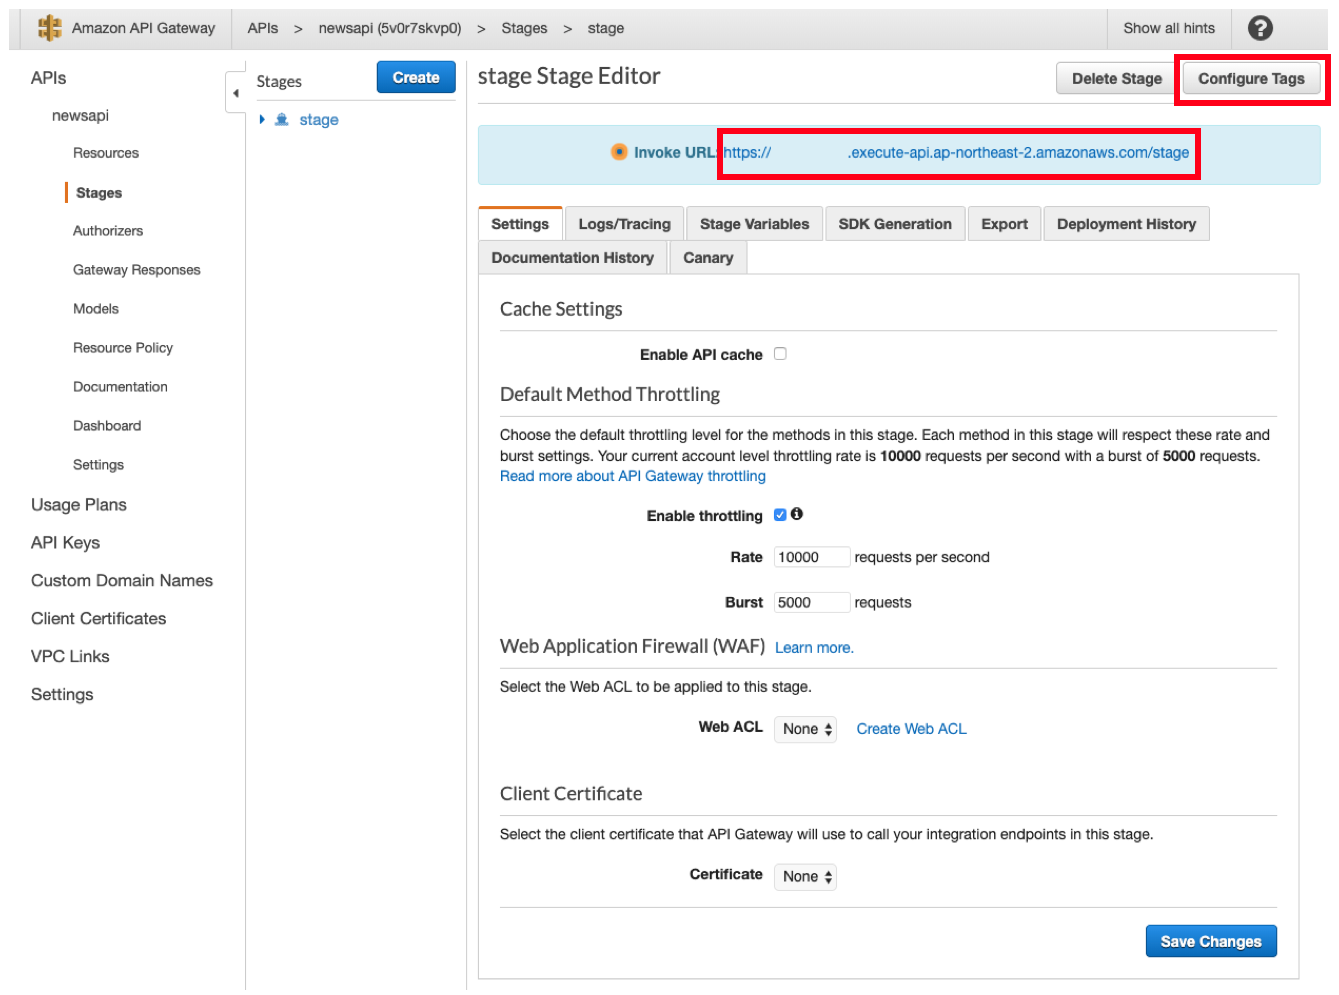Viewport: 1339px width, 995px height.
Task: Select newsapi in the sidebar
Action: coord(80,116)
